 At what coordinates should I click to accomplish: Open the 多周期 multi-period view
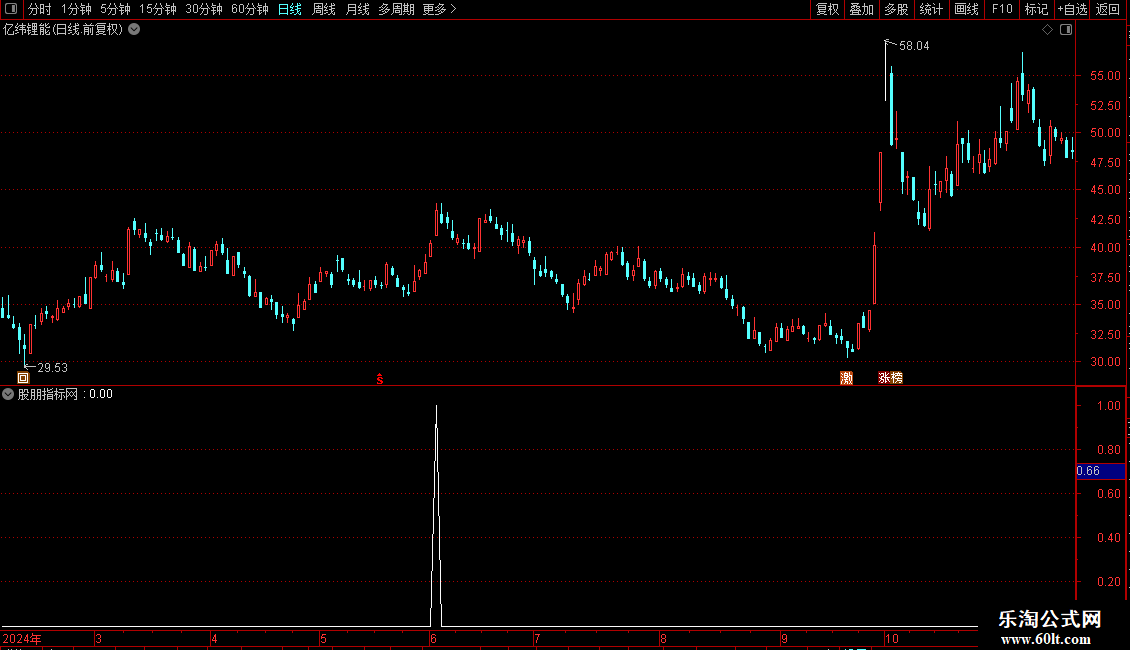[396, 9]
